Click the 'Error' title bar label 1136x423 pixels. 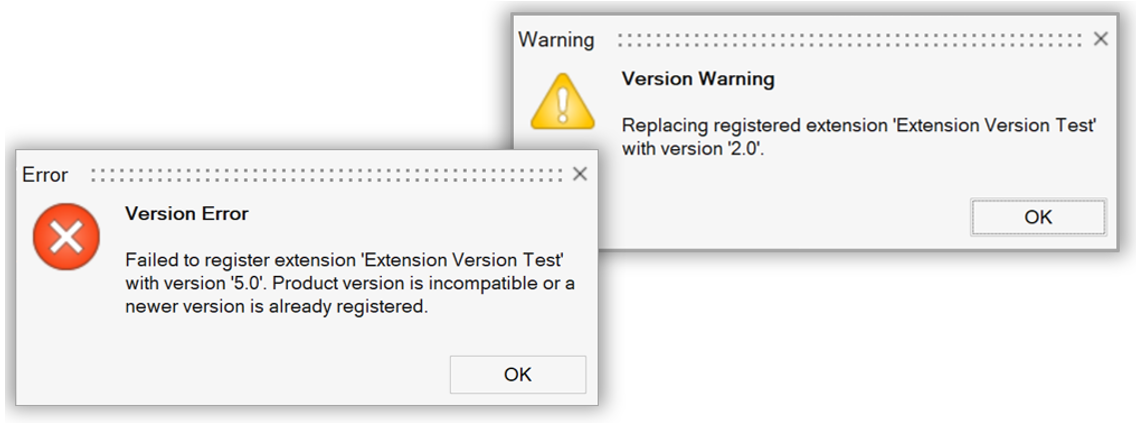coord(45,175)
